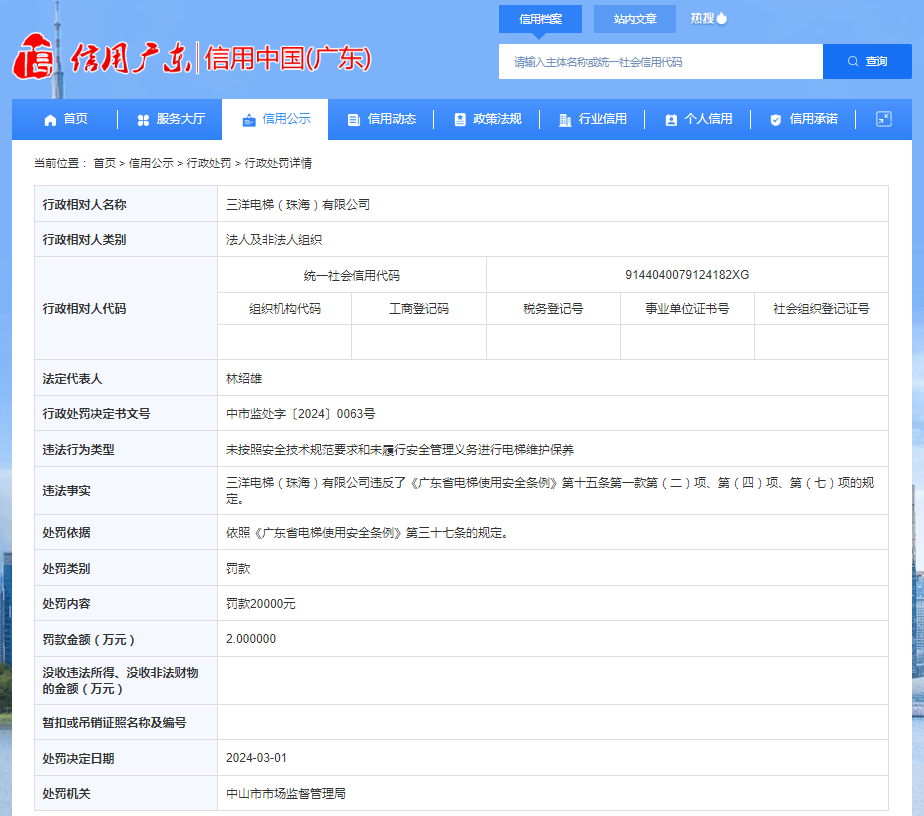
Task: Click legal representative name 林绍雄
Action: pos(244,378)
